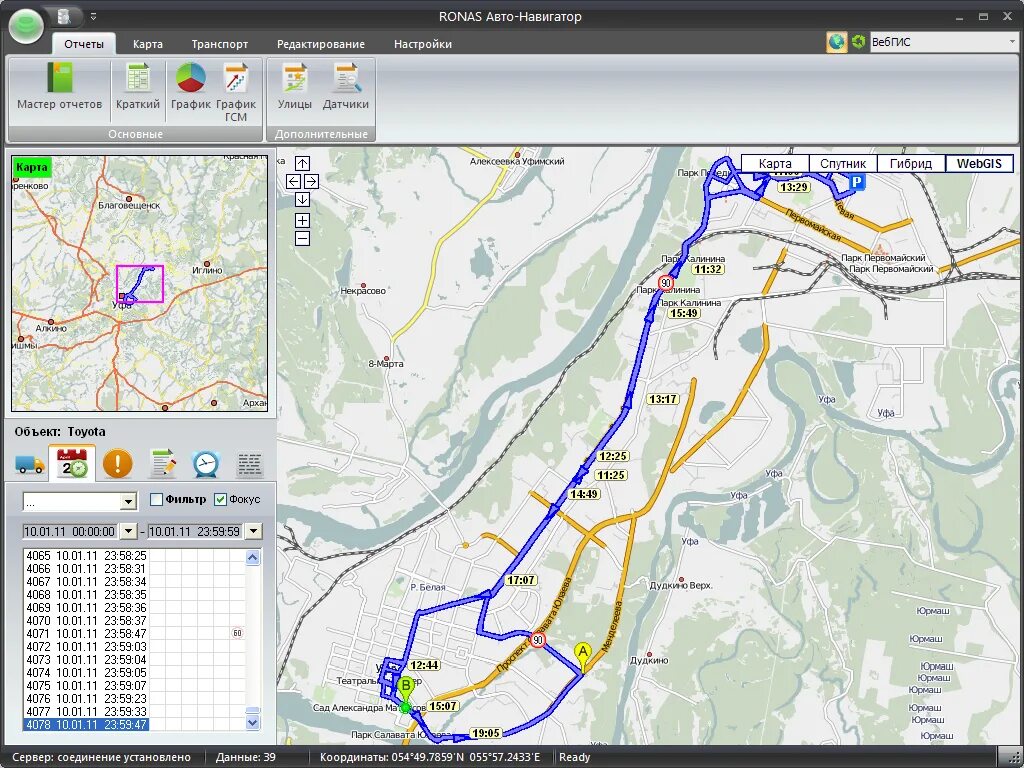
Task: Open the quick access toolbar dropdown arrow
Action: tap(93, 16)
